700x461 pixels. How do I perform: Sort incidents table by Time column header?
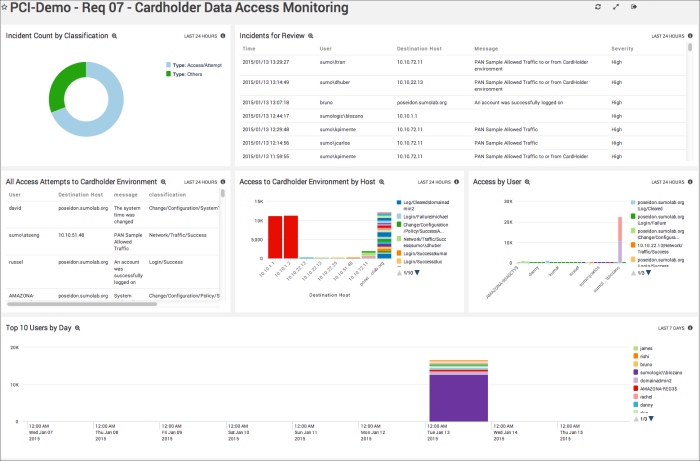249,48
